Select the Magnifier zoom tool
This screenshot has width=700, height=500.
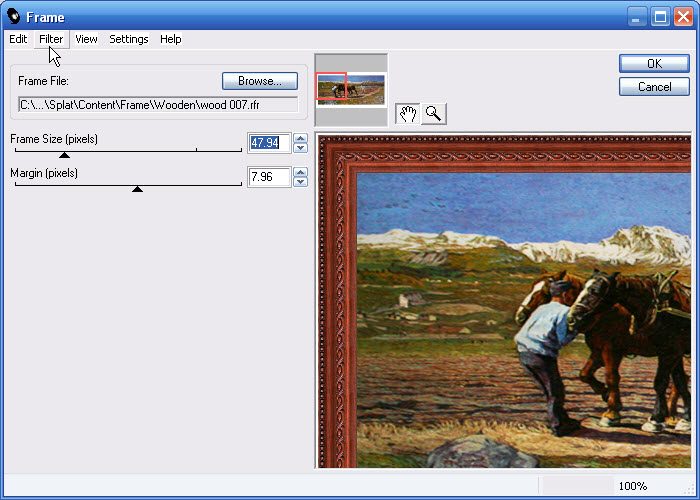pos(433,114)
